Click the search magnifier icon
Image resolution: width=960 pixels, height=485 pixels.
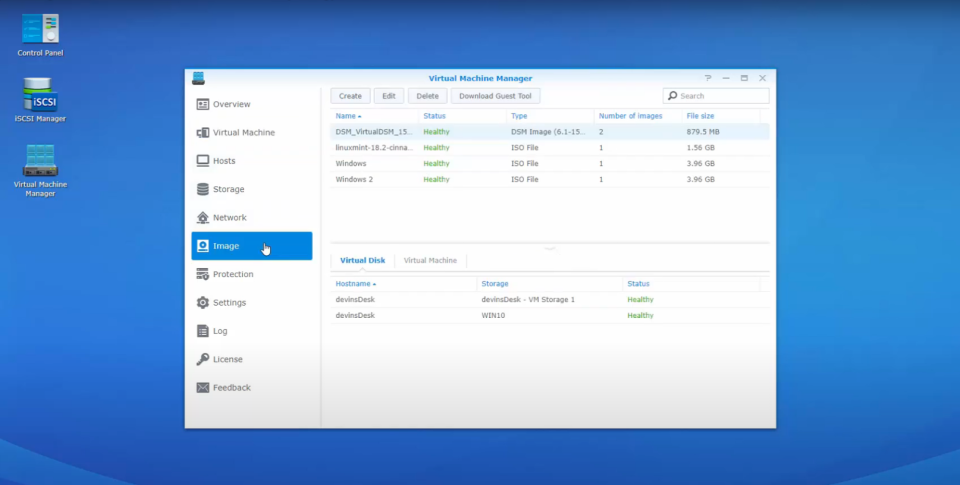point(673,96)
